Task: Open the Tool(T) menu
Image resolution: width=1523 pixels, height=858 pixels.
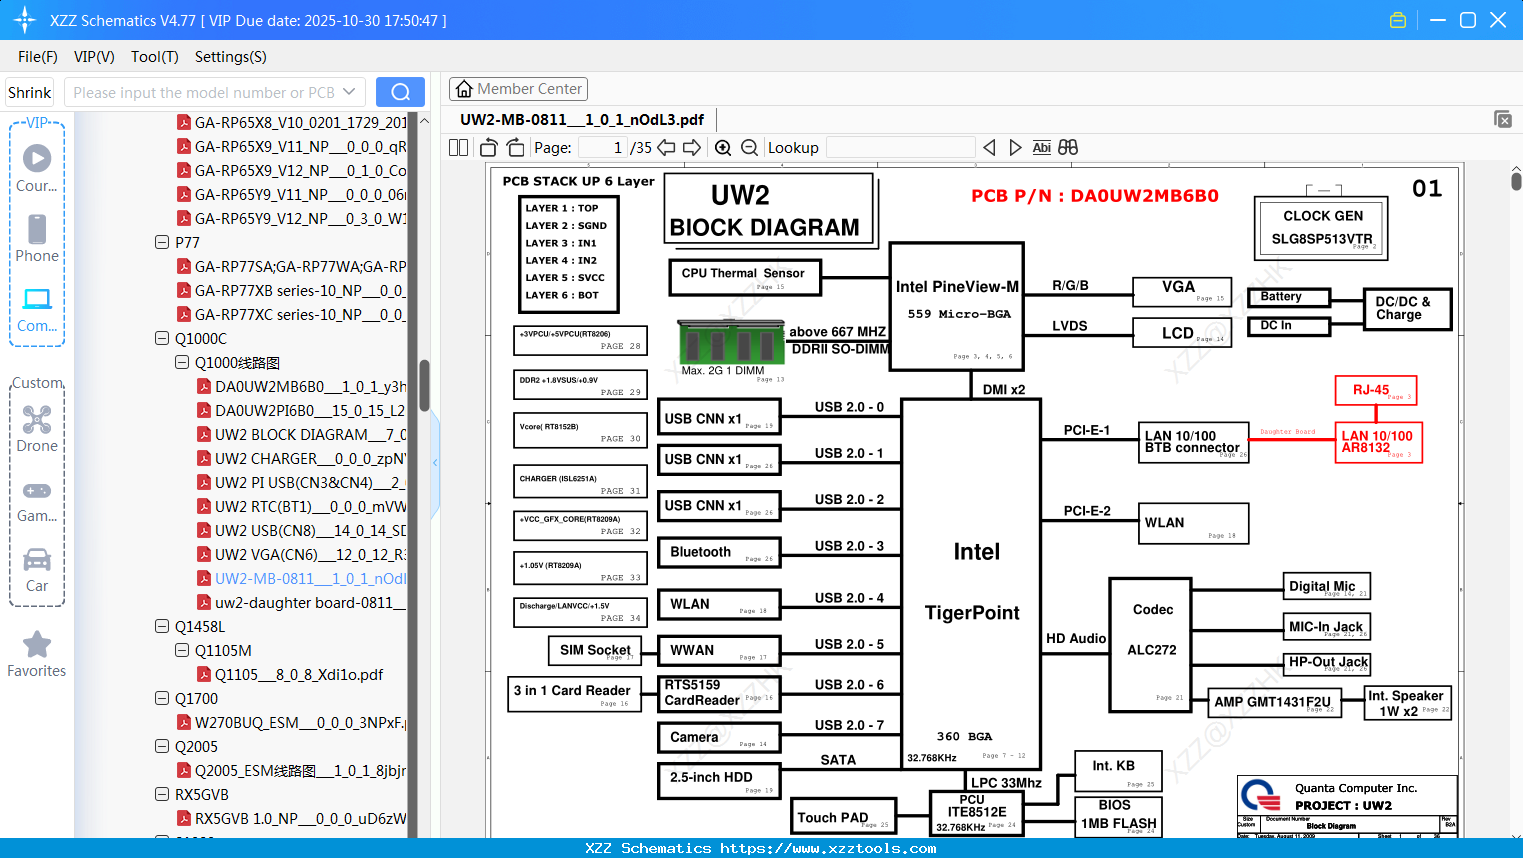Action: pyautogui.click(x=155, y=57)
